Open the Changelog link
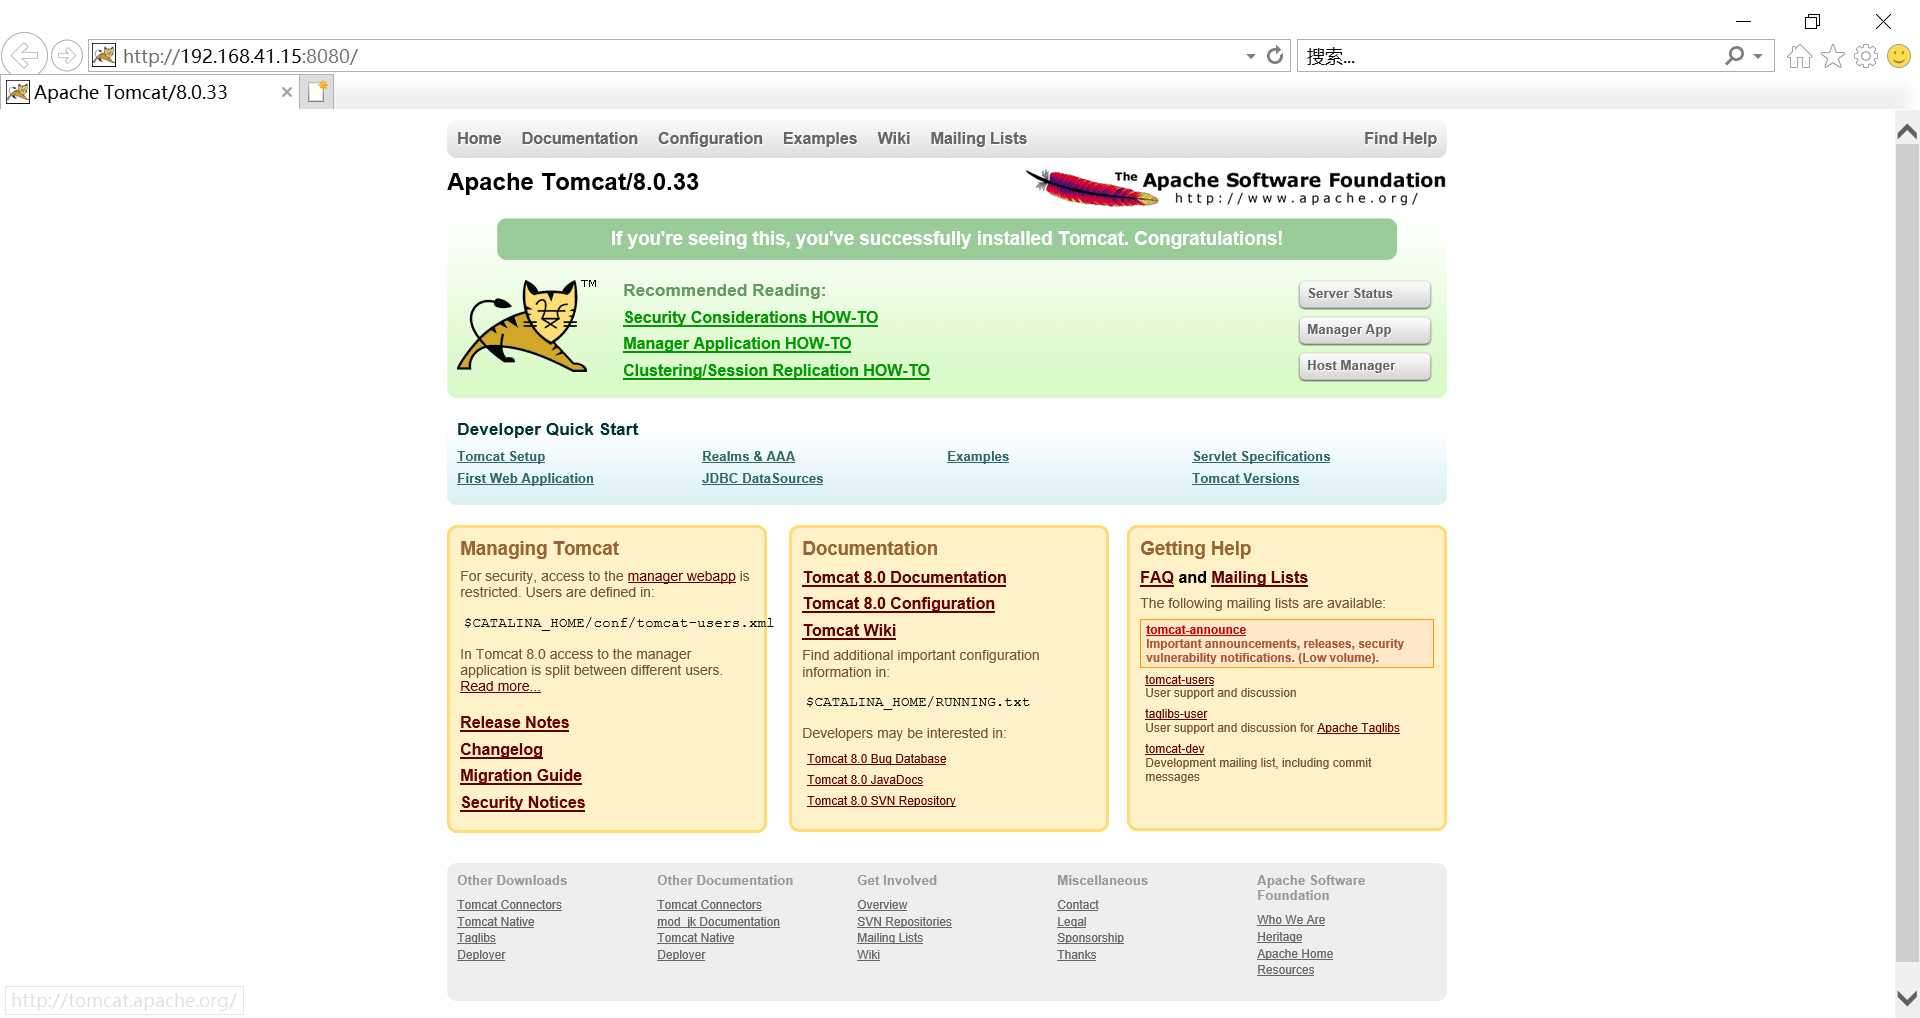This screenshot has height=1018, width=1920. pos(501,749)
